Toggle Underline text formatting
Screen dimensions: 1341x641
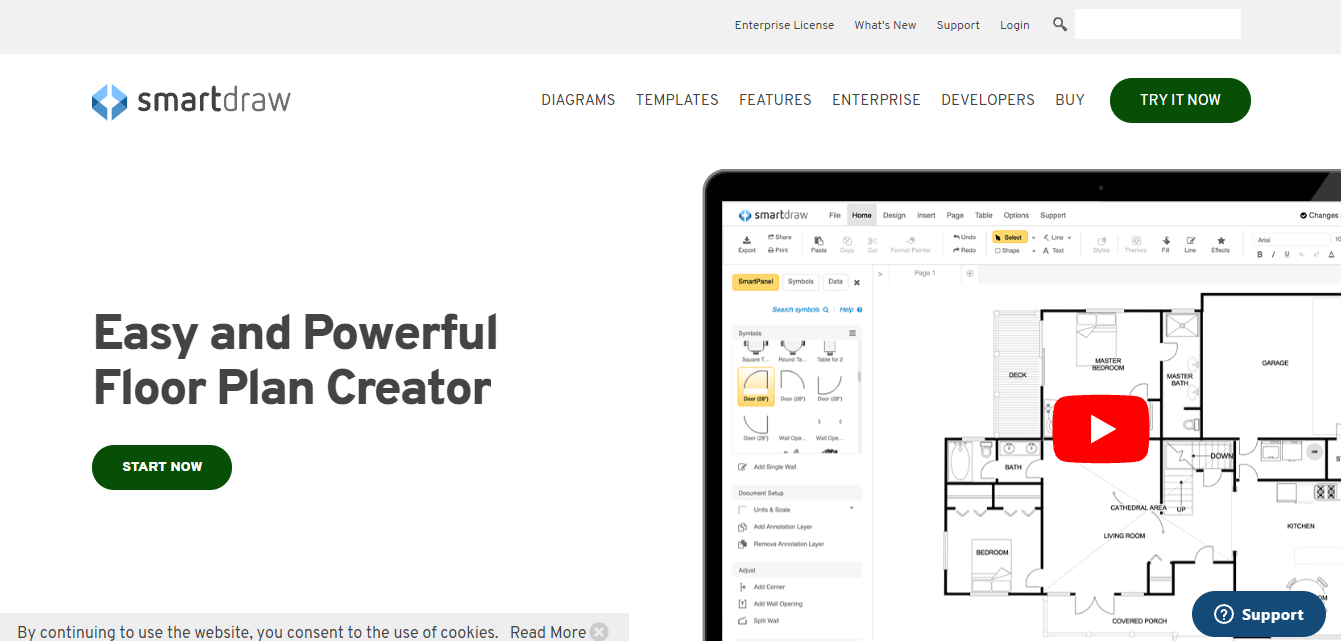1287,254
